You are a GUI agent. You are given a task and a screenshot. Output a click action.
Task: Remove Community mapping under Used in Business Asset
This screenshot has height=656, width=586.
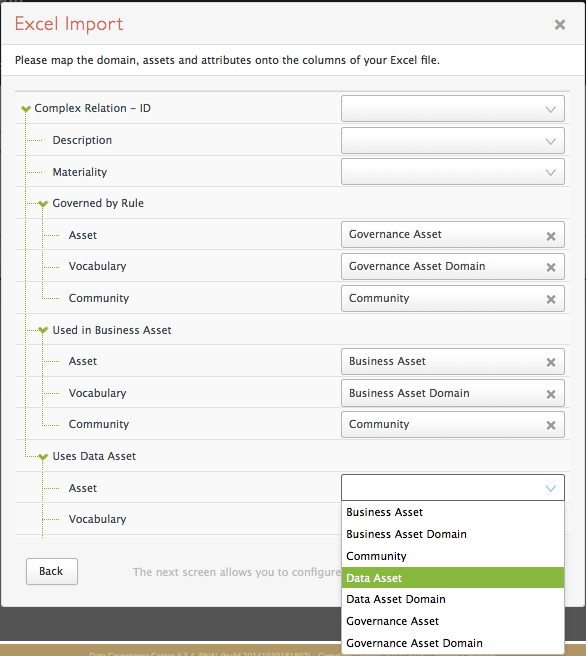point(551,425)
